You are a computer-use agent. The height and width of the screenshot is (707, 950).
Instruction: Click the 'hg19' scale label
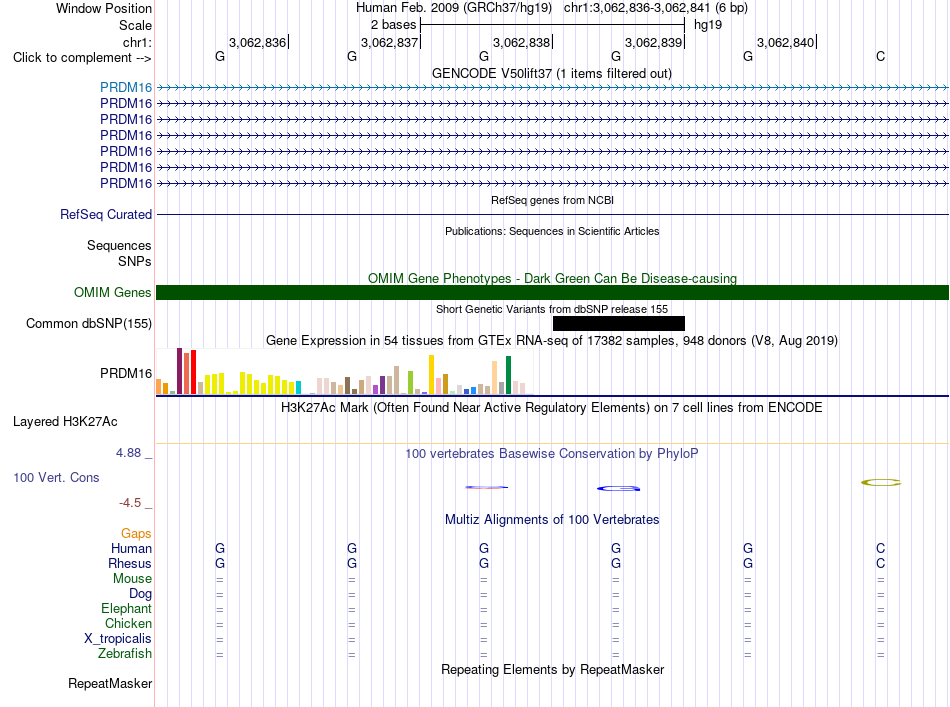point(708,25)
